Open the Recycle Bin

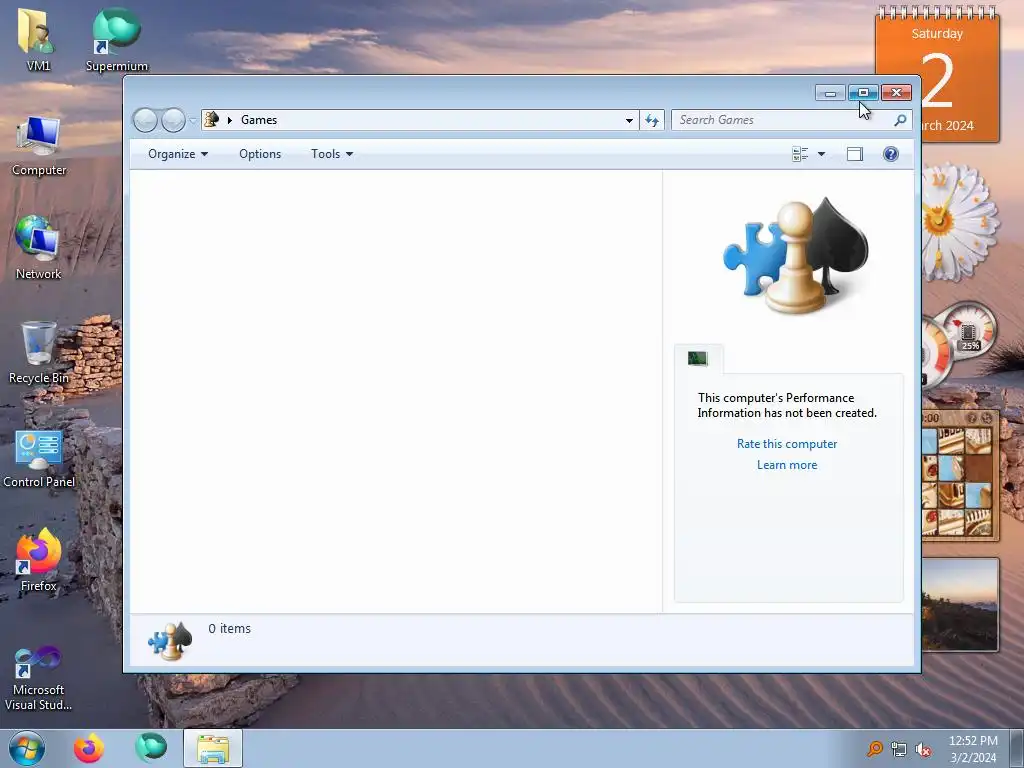point(39,352)
